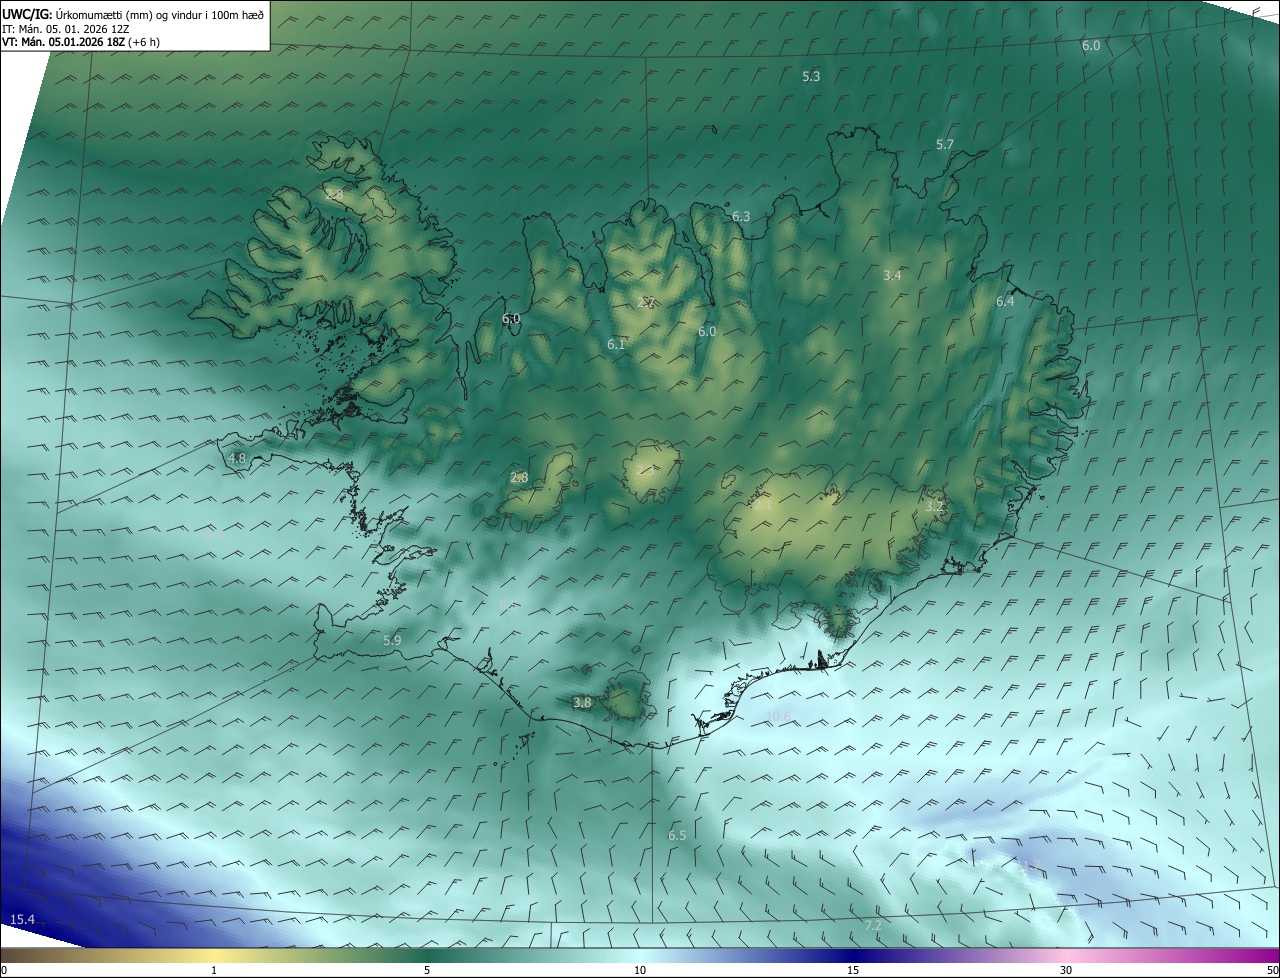Image resolution: width=1280 pixels, height=978 pixels.
Task: Click the colorbar tick label 30
Action: click(1066, 970)
